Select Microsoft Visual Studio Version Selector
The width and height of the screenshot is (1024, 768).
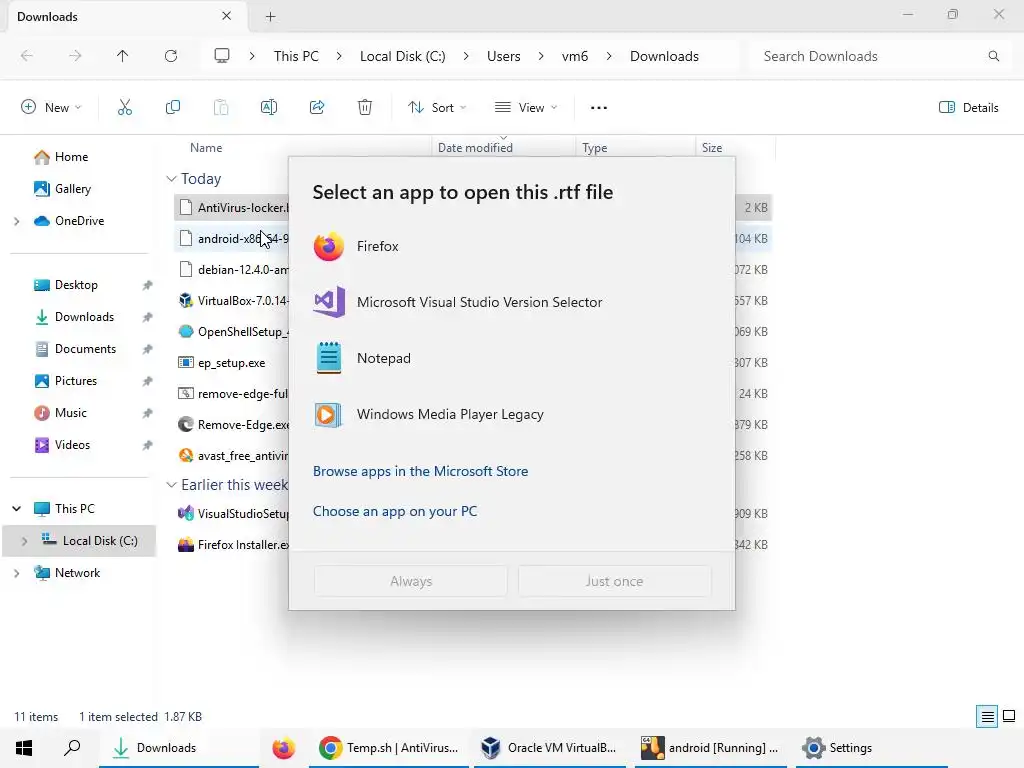click(511, 302)
